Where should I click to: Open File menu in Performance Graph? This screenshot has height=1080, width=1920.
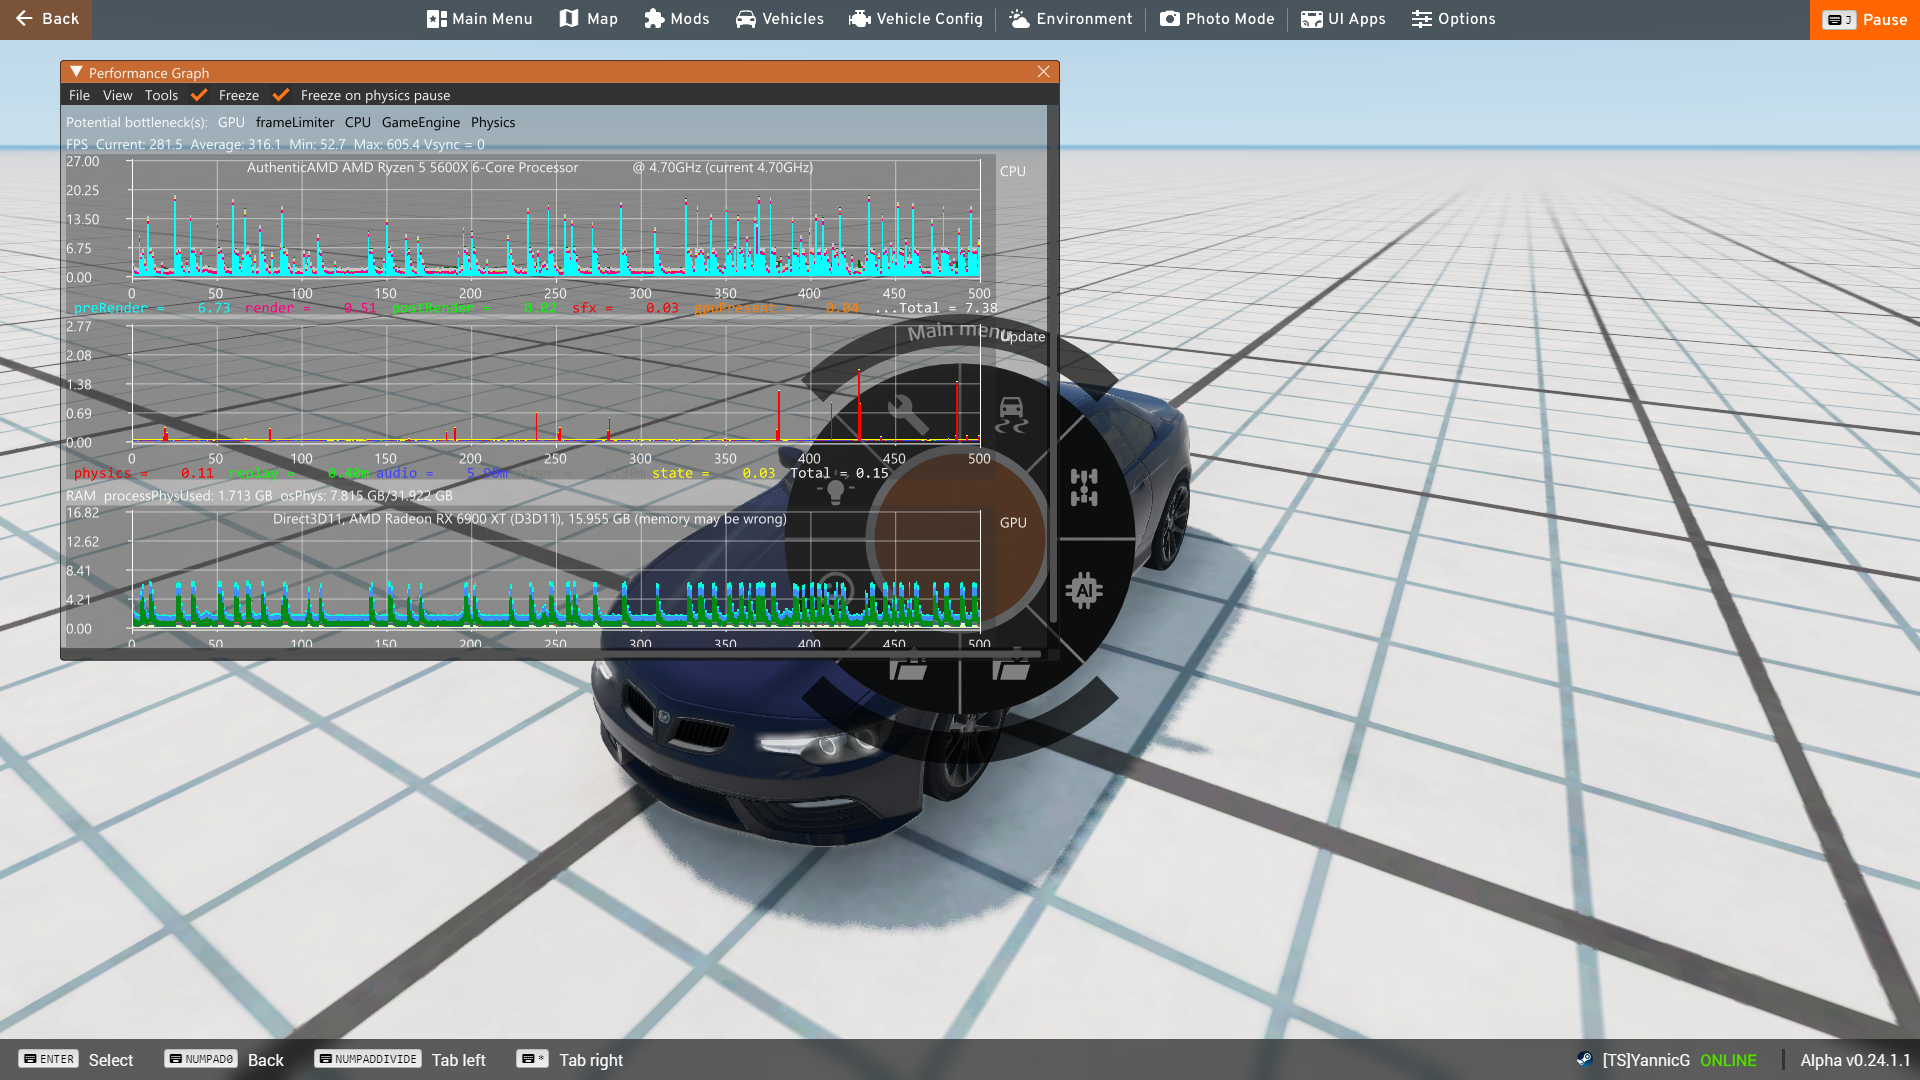pyautogui.click(x=79, y=95)
